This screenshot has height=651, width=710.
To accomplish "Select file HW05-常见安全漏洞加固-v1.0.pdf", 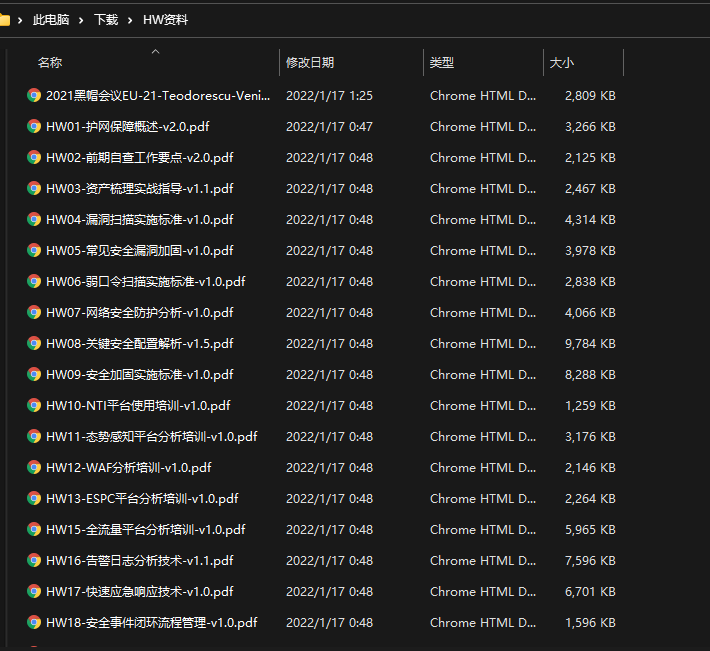I will (140, 250).
